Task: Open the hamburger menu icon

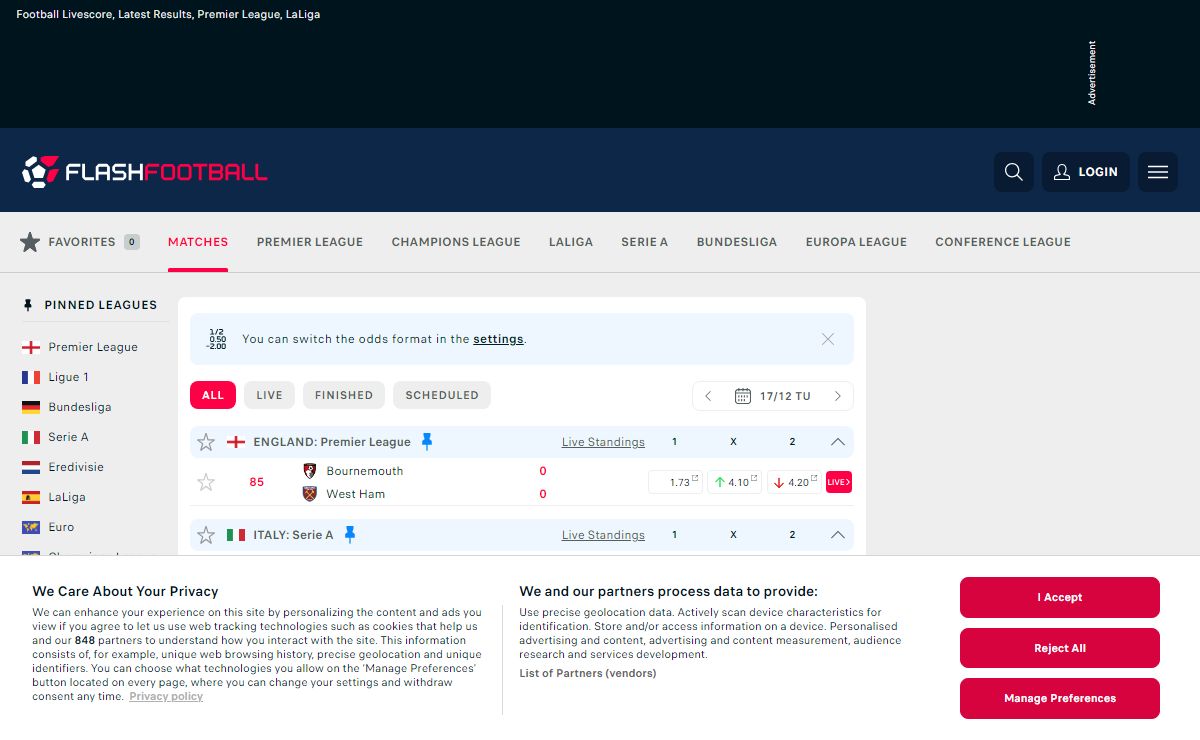Action: coord(1158,172)
